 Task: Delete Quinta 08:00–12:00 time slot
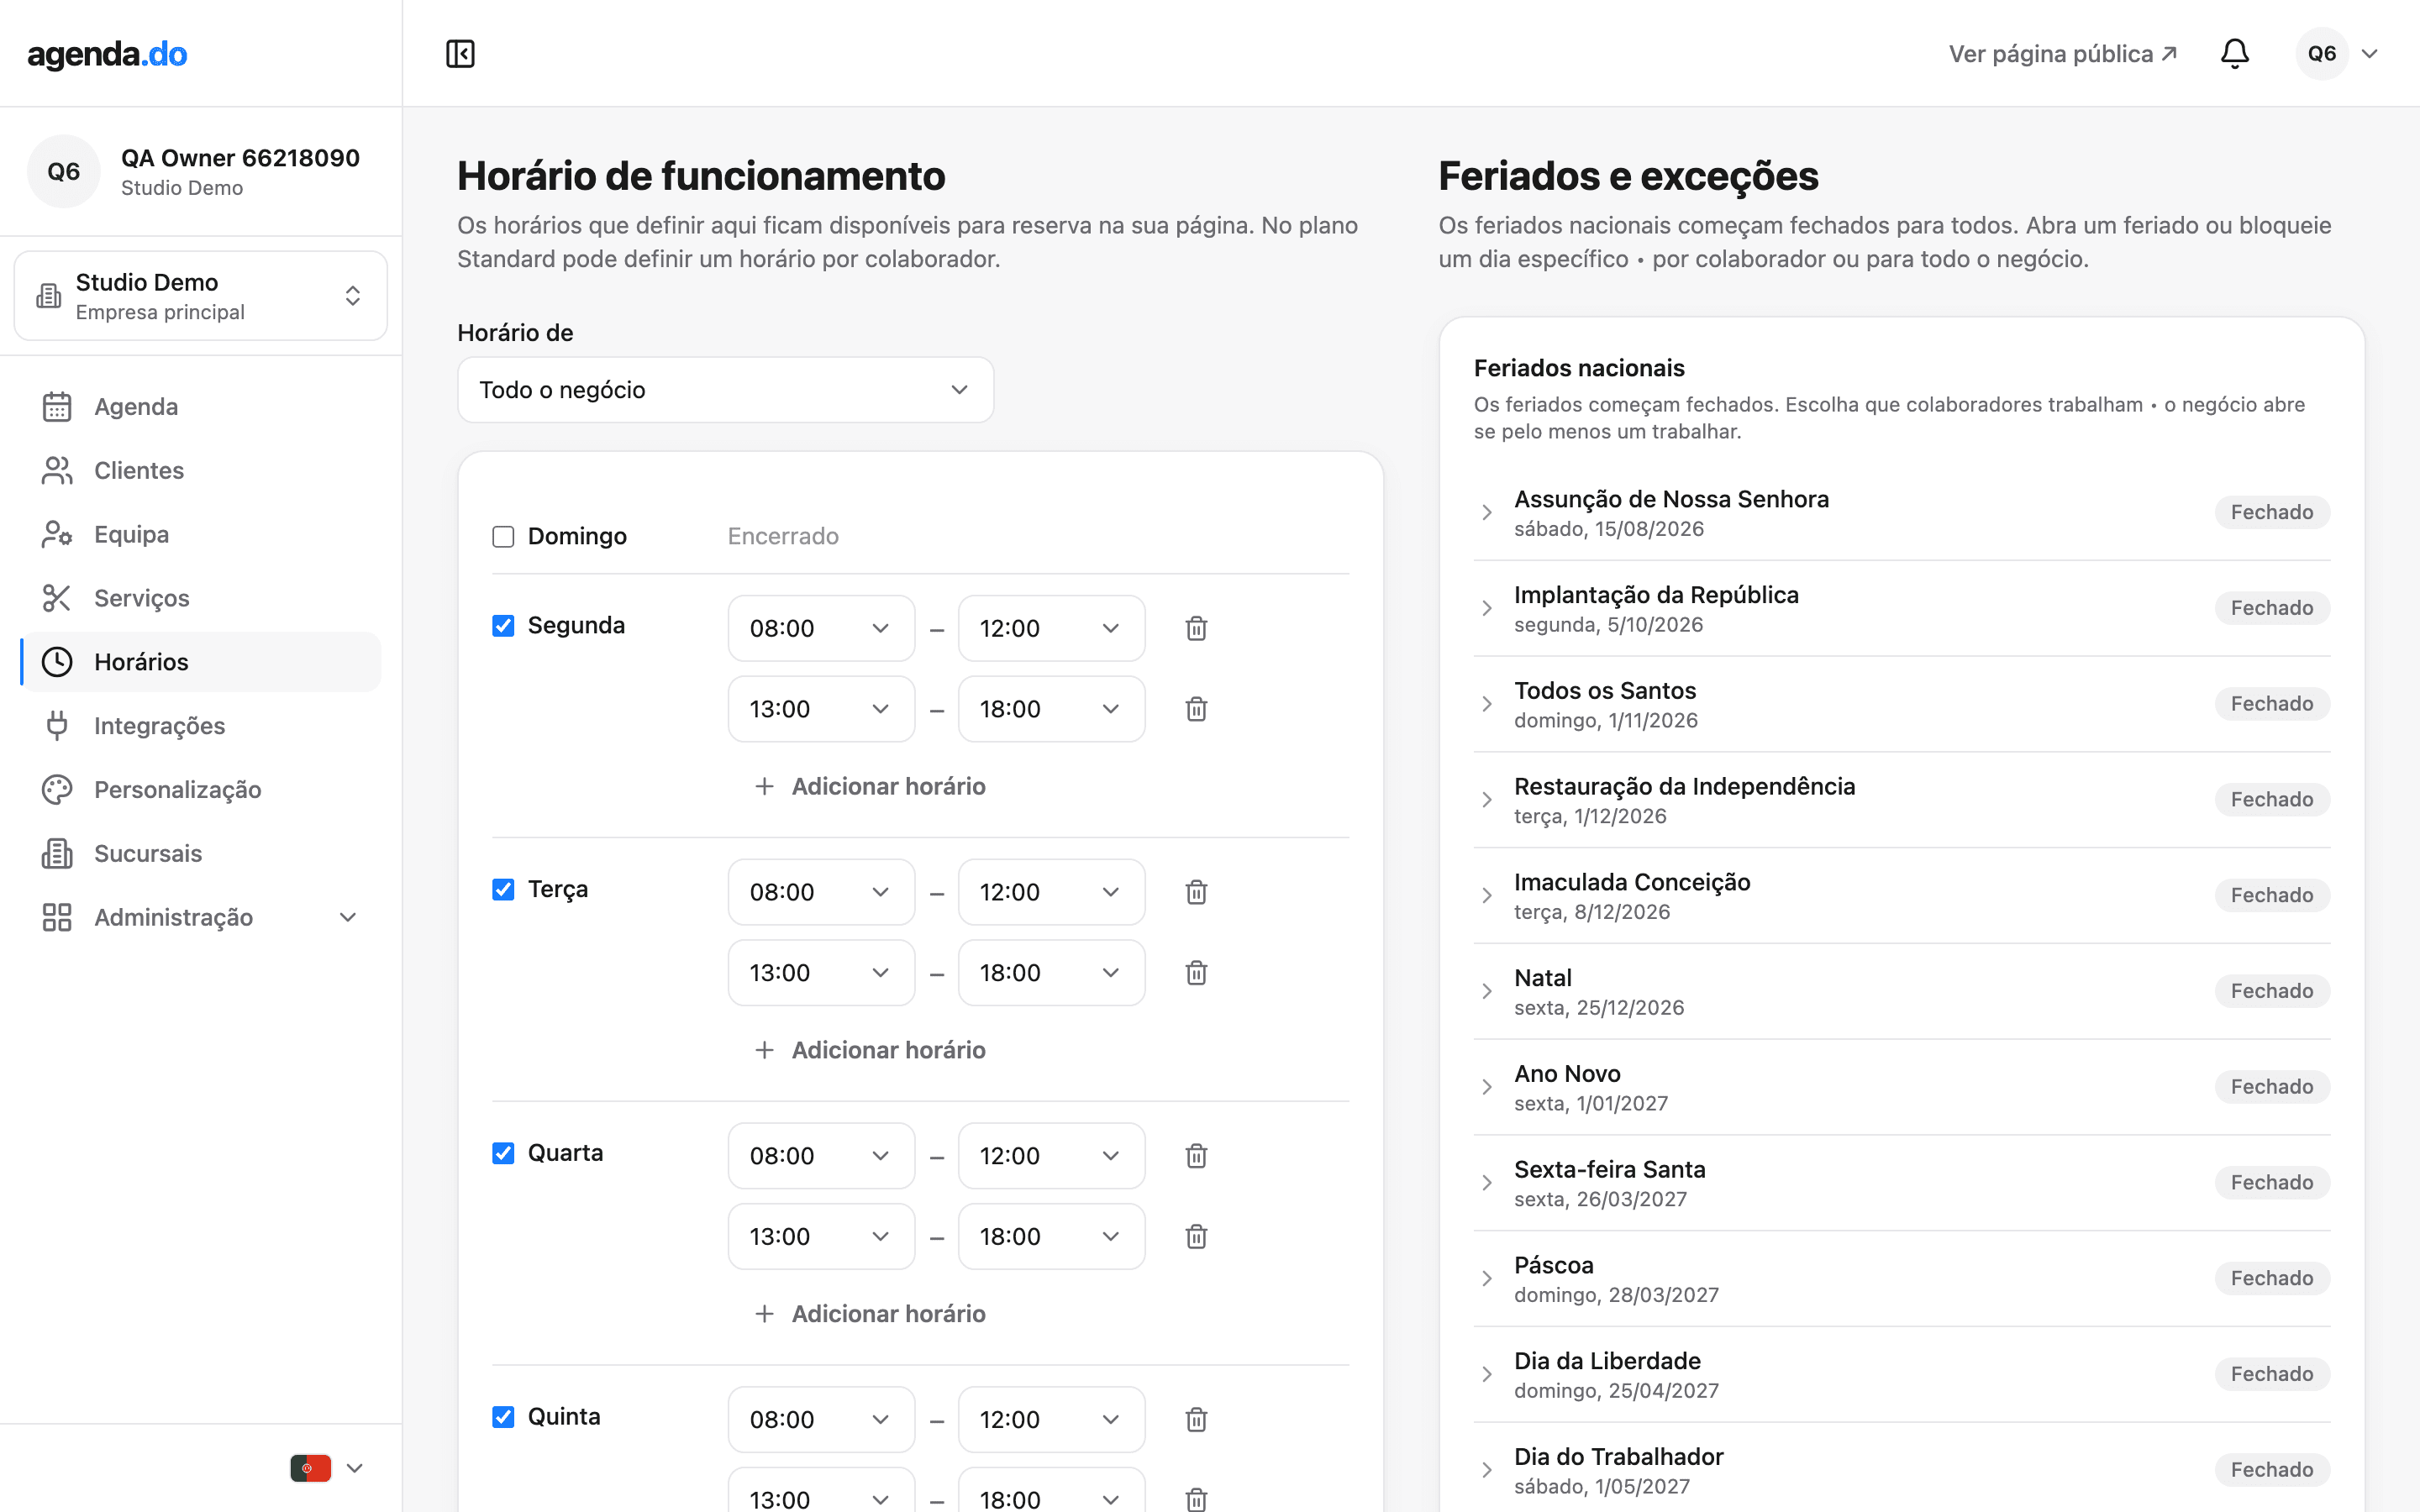[x=1196, y=1419]
